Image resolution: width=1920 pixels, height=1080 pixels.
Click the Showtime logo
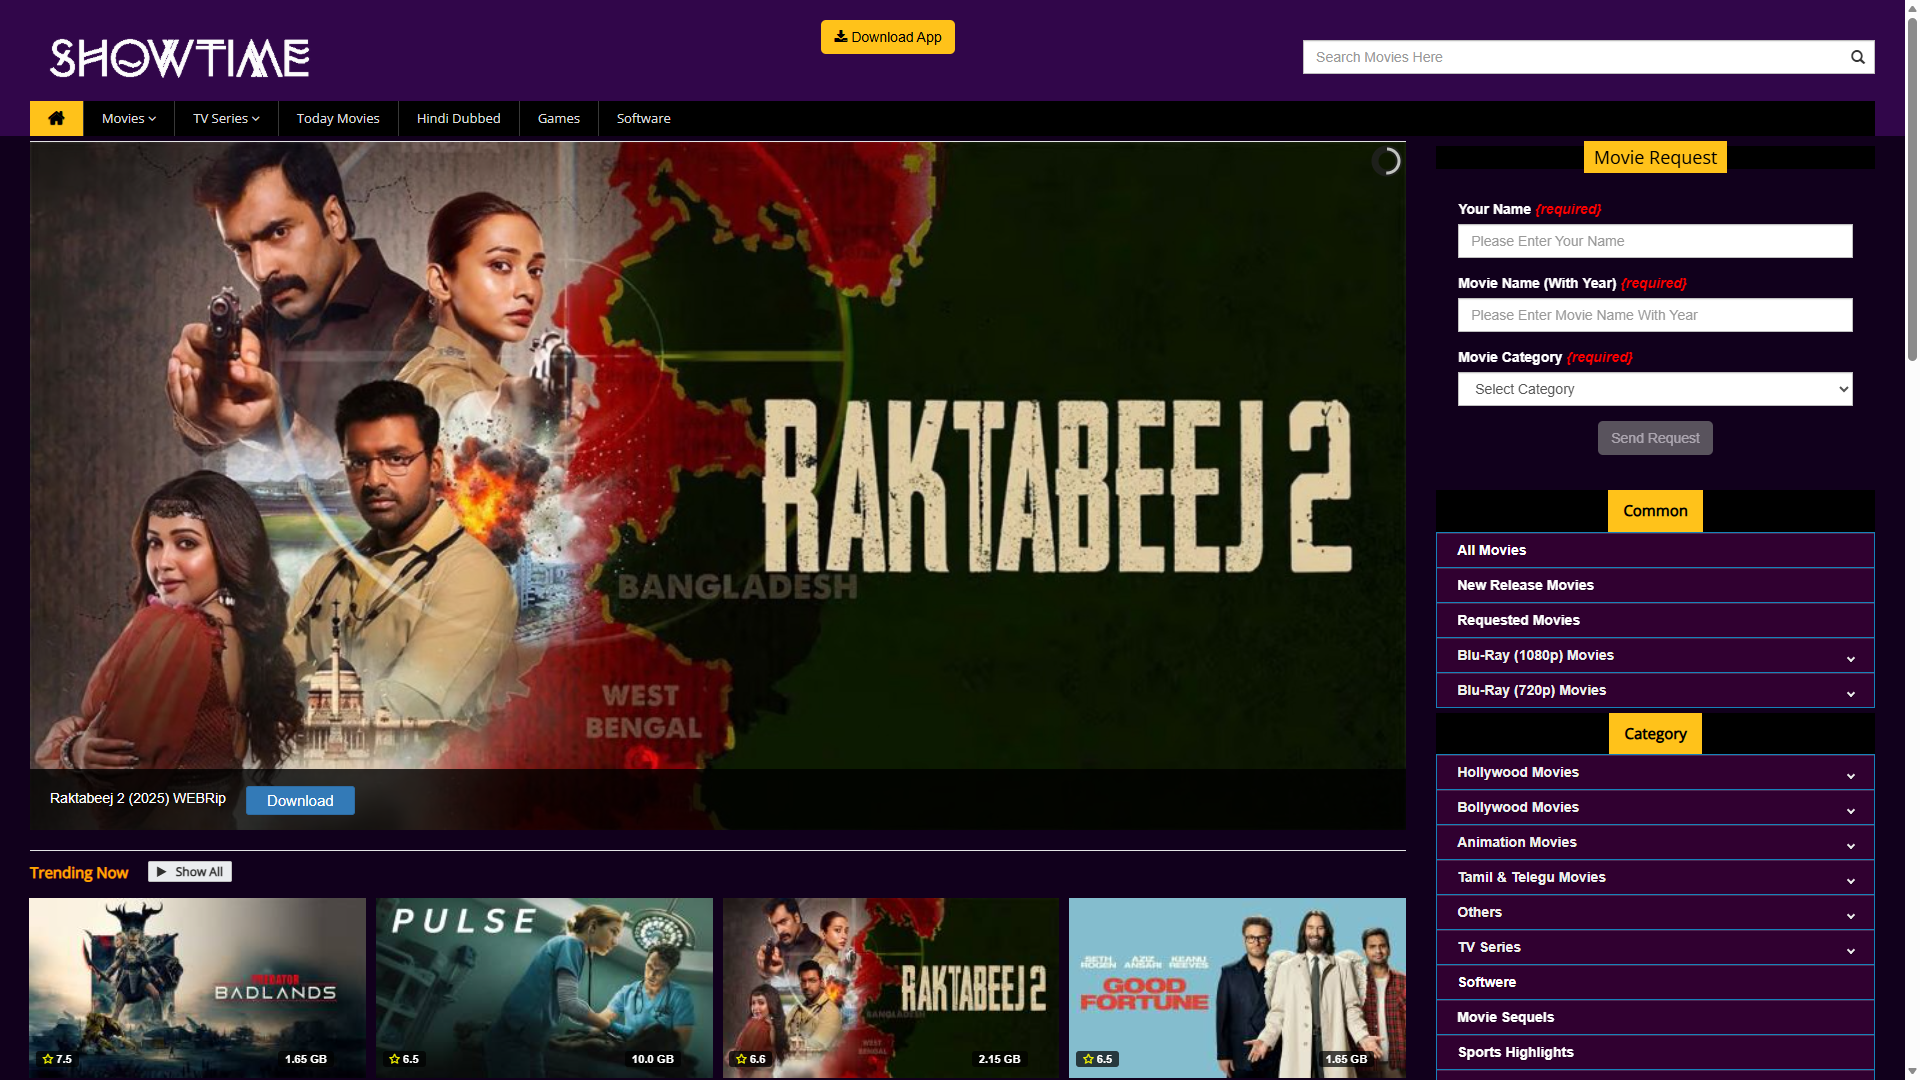click(180, 58)
